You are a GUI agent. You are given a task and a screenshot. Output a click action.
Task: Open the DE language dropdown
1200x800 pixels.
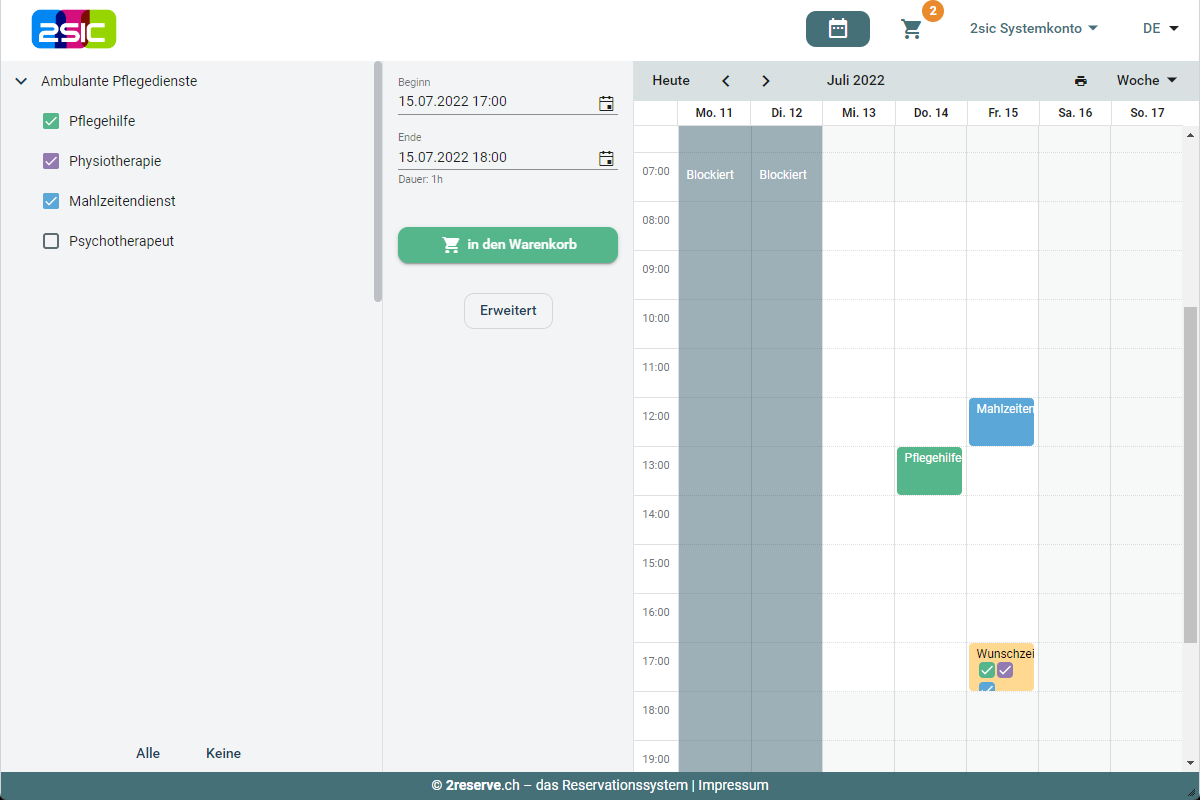pyautogui.click(x=1160, y=29)
